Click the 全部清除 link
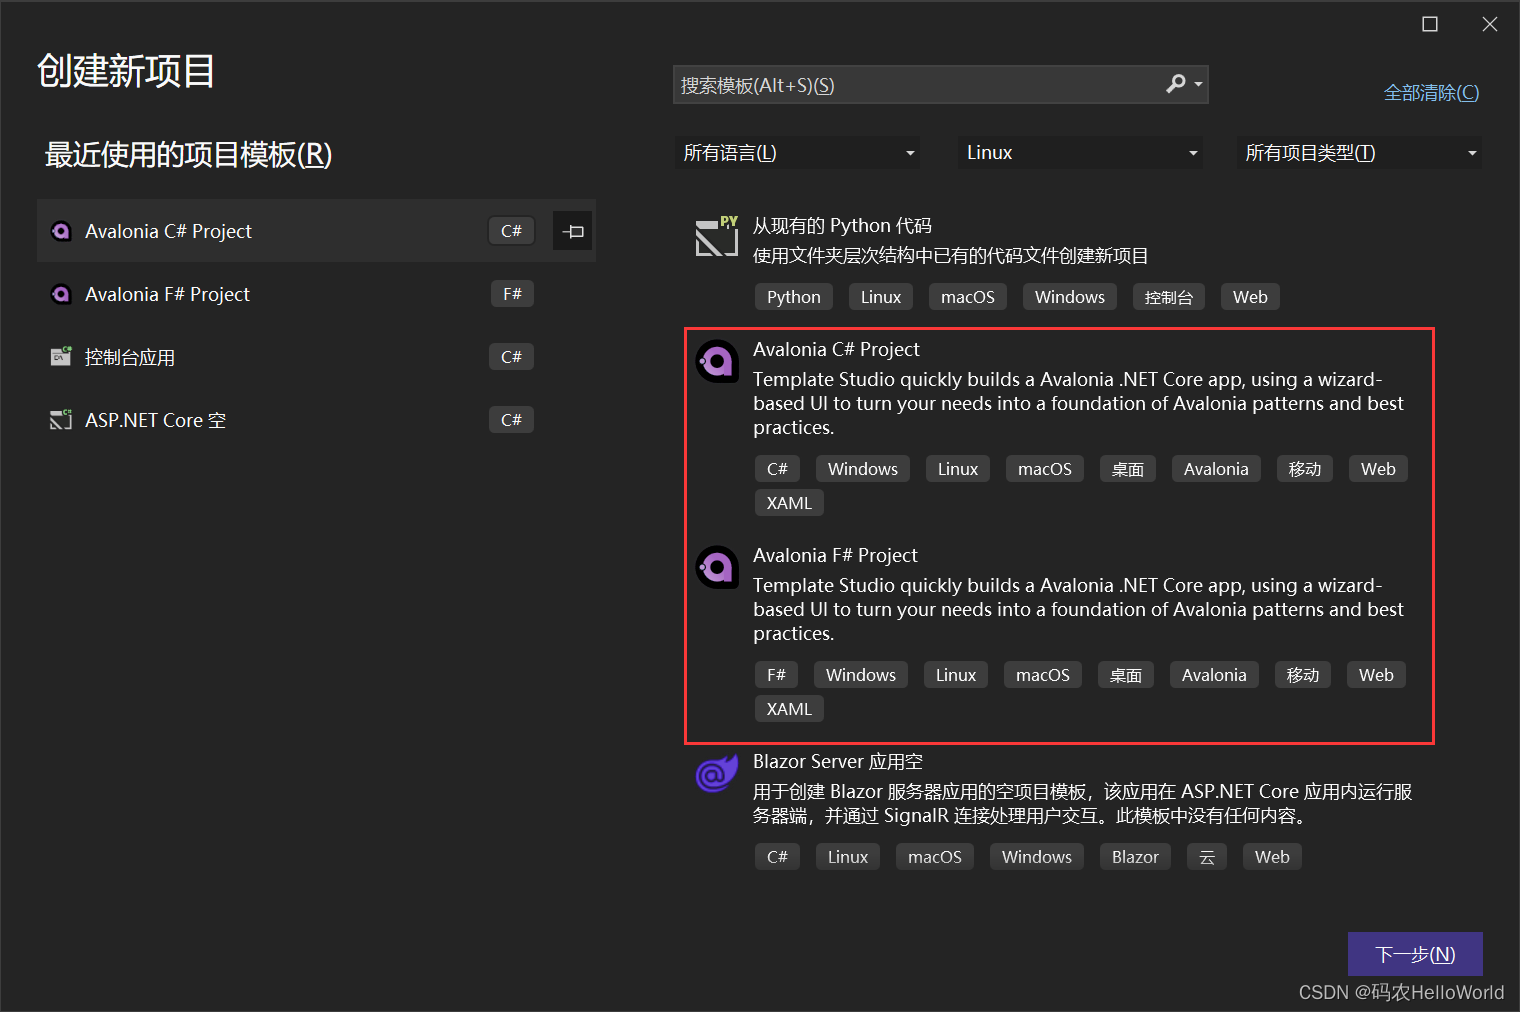Viewport: 1520px width, 1012px height. (x=1430, y=91)
